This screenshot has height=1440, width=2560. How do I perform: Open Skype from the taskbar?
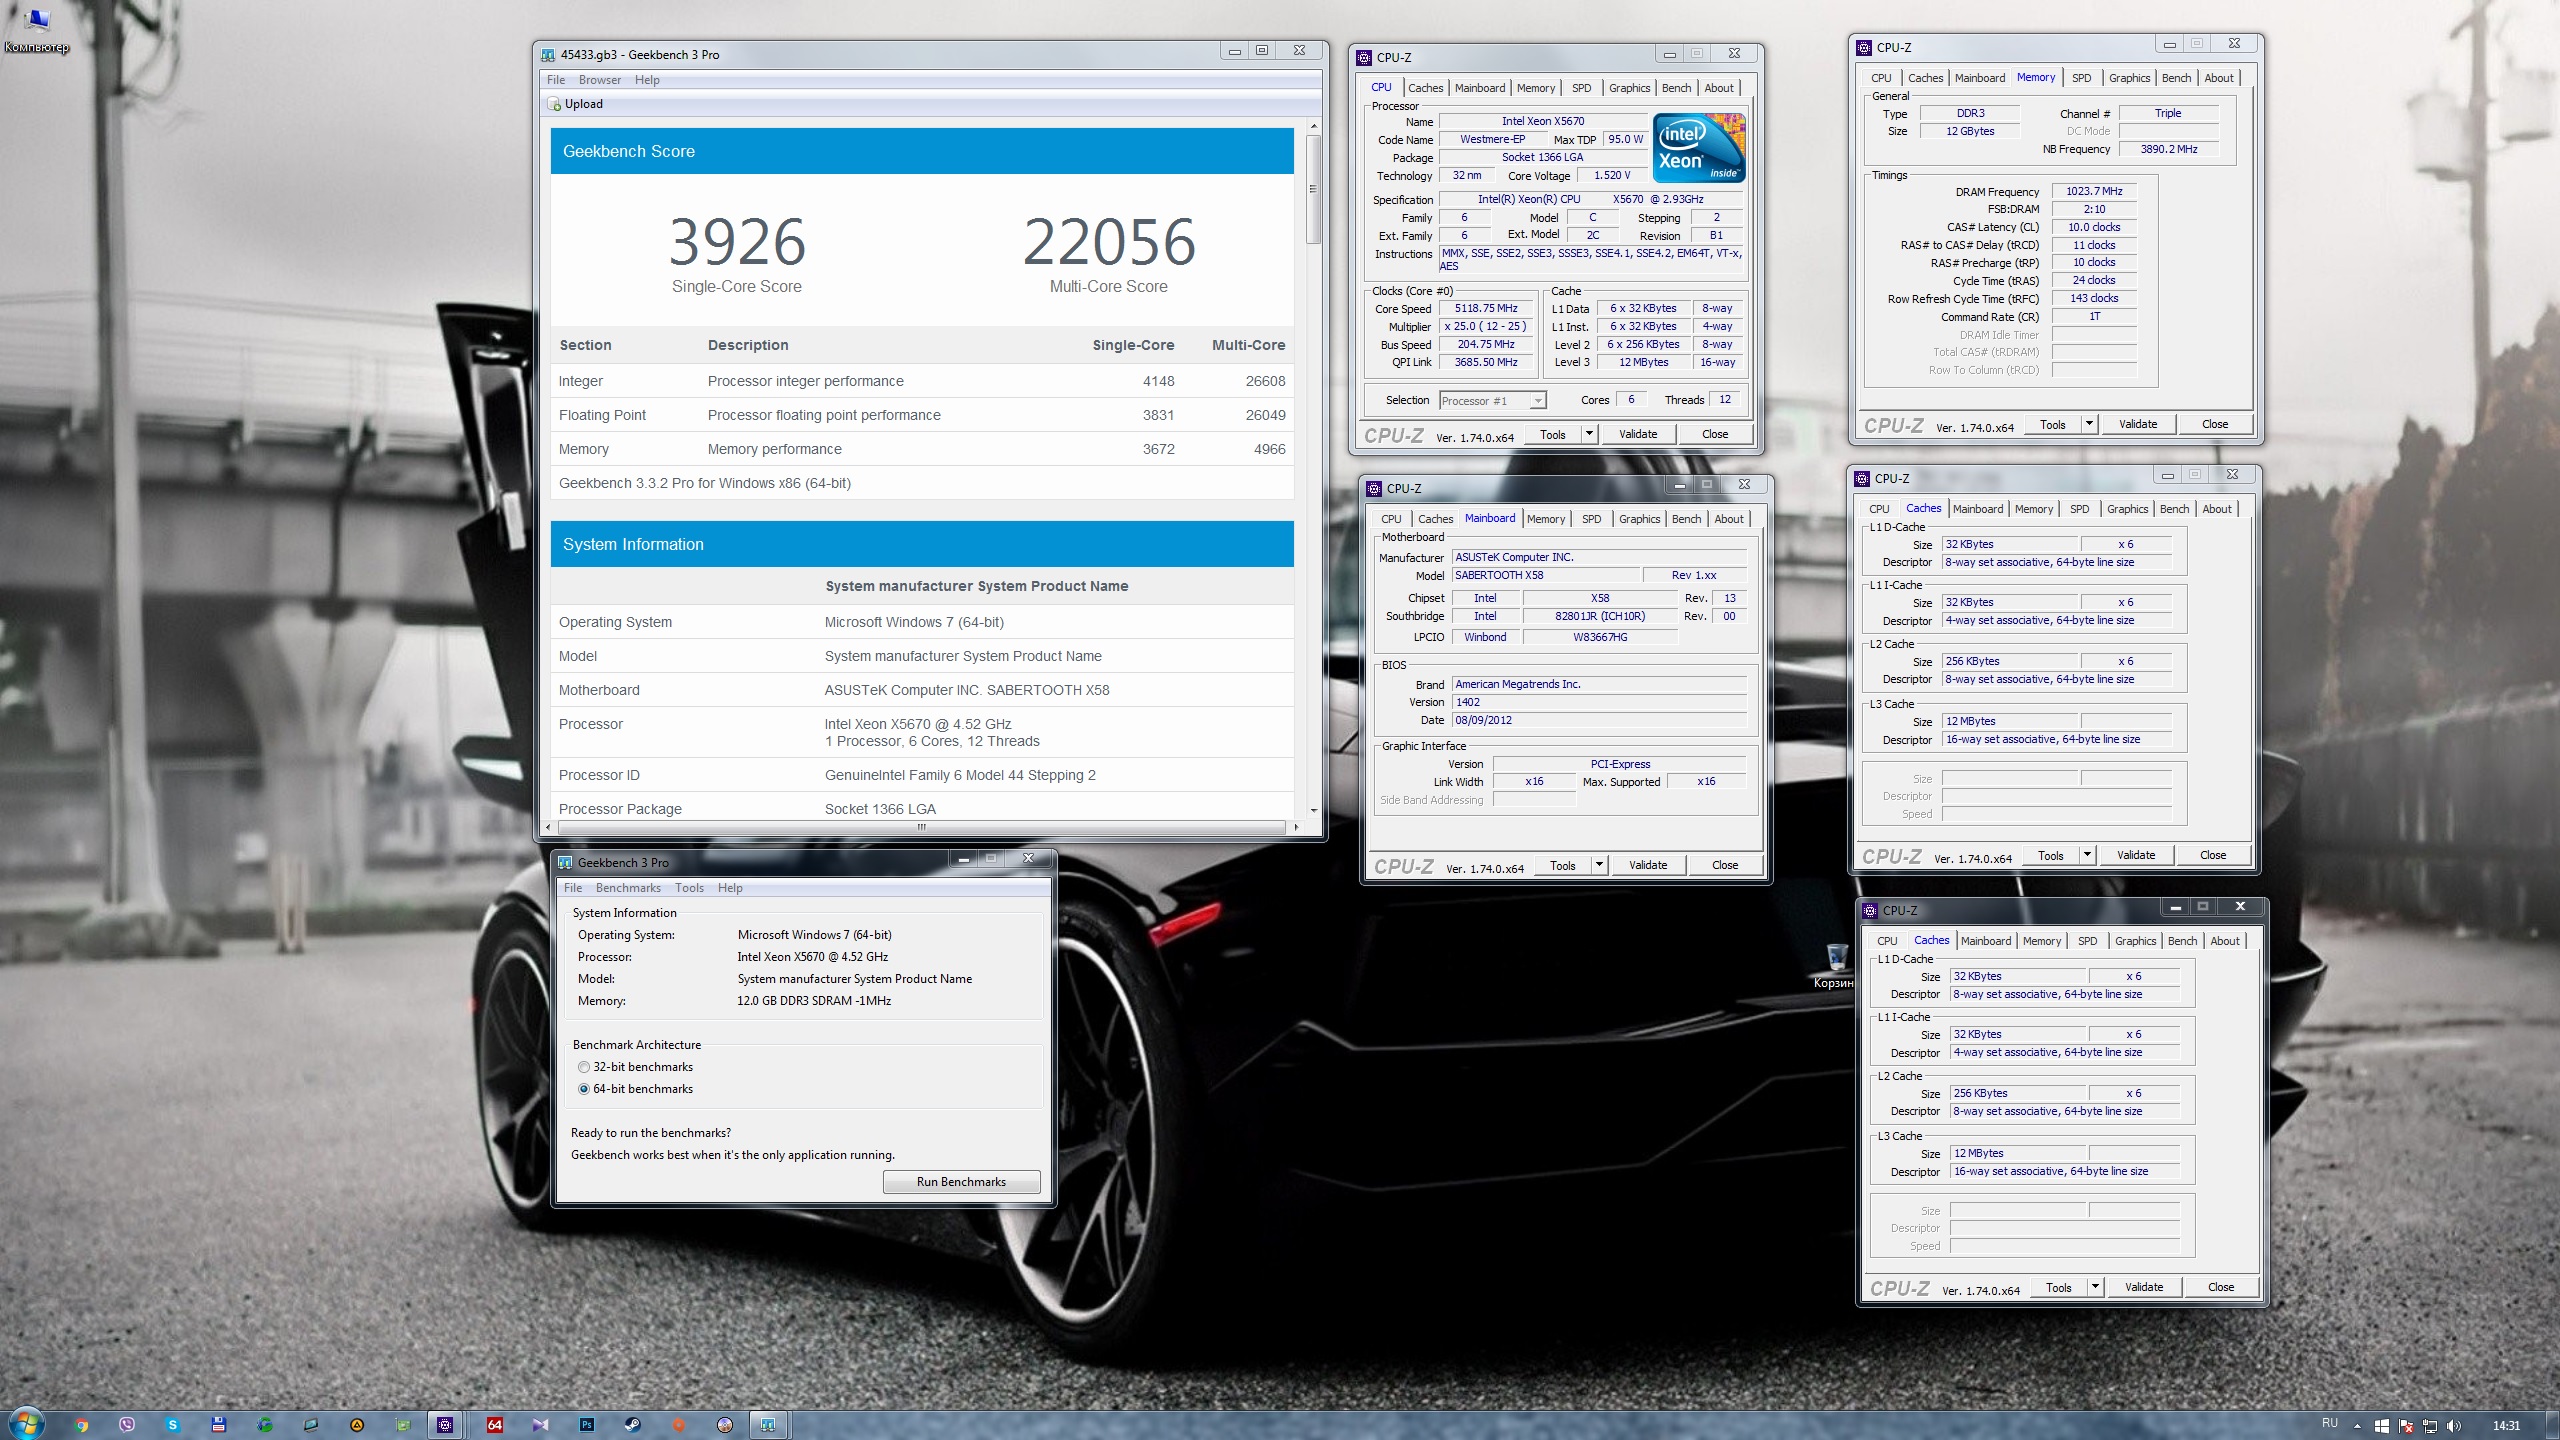pyautogui.click(x=173, y=1425)
